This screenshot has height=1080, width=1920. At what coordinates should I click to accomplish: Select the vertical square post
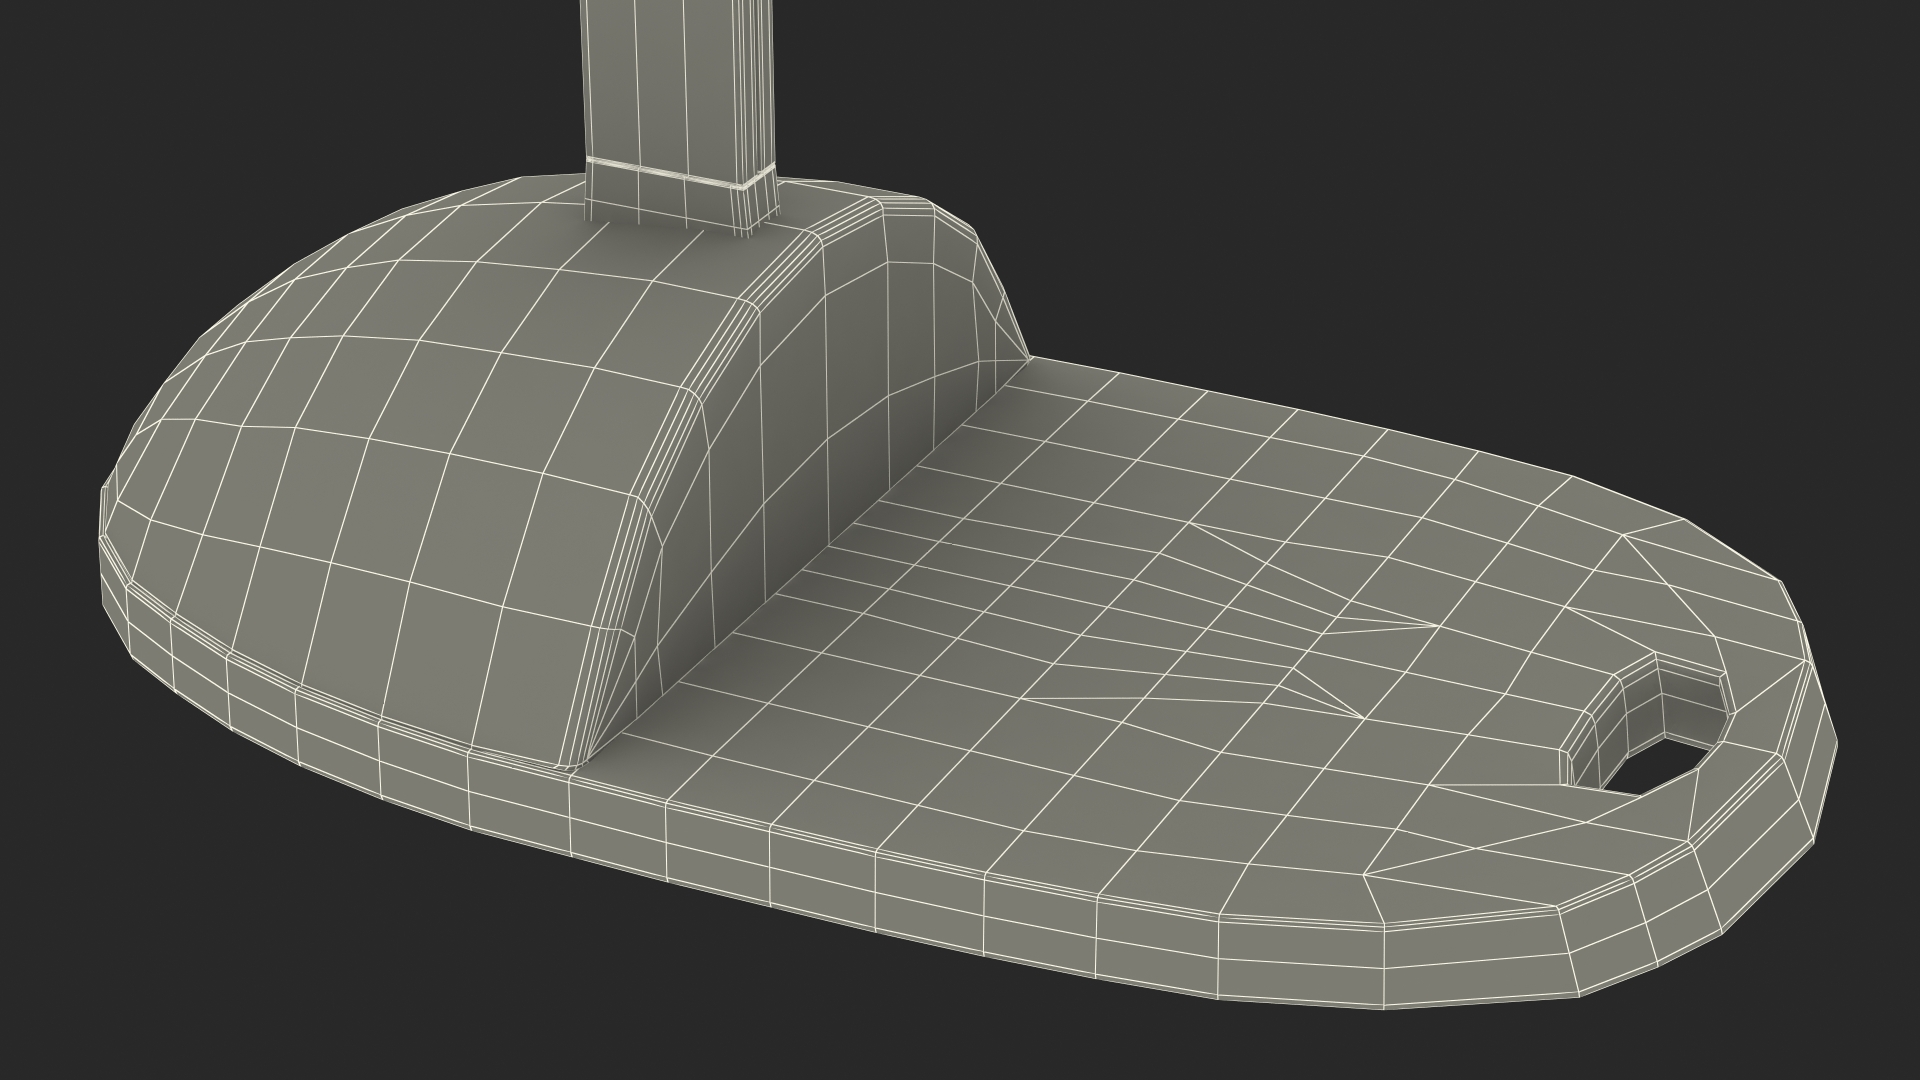pyautogui.click(x=680, y=80)
